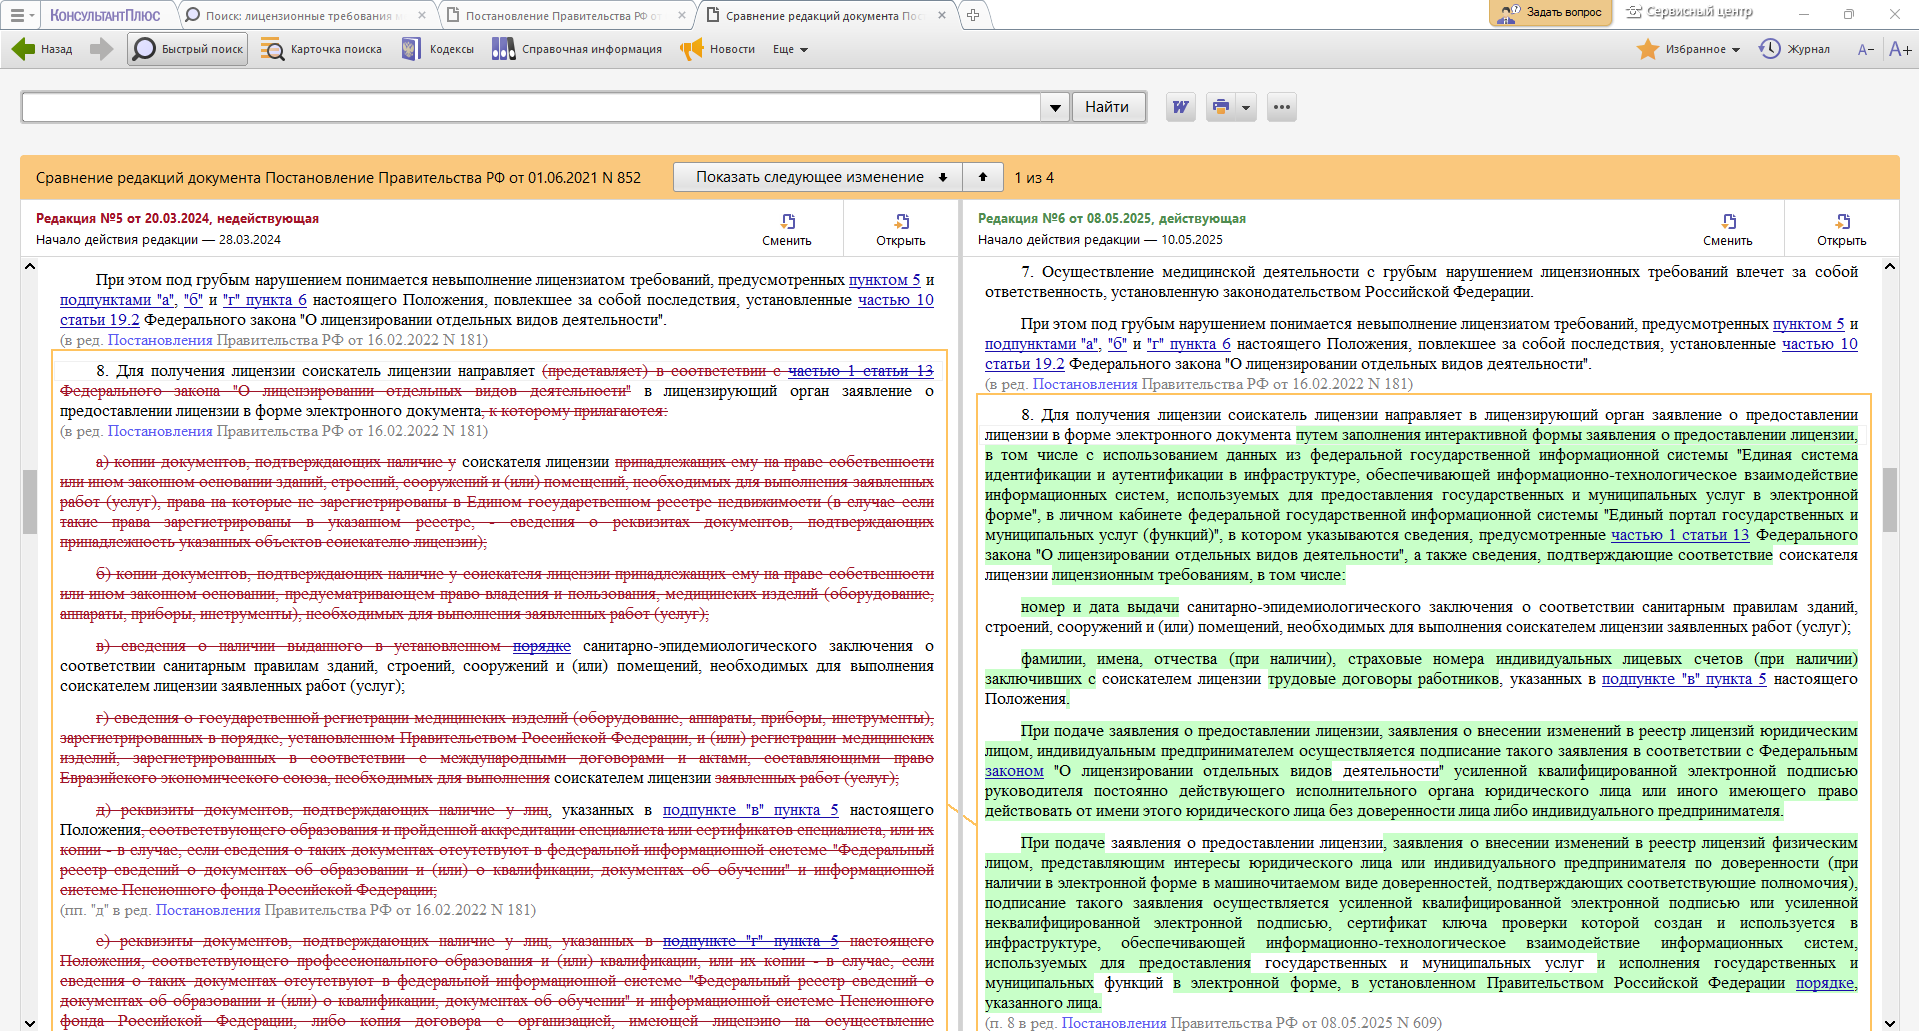This screenshot has height=1031, width=1919.
Task: Focus the document search input field
Action: click(x=531, y=107)
